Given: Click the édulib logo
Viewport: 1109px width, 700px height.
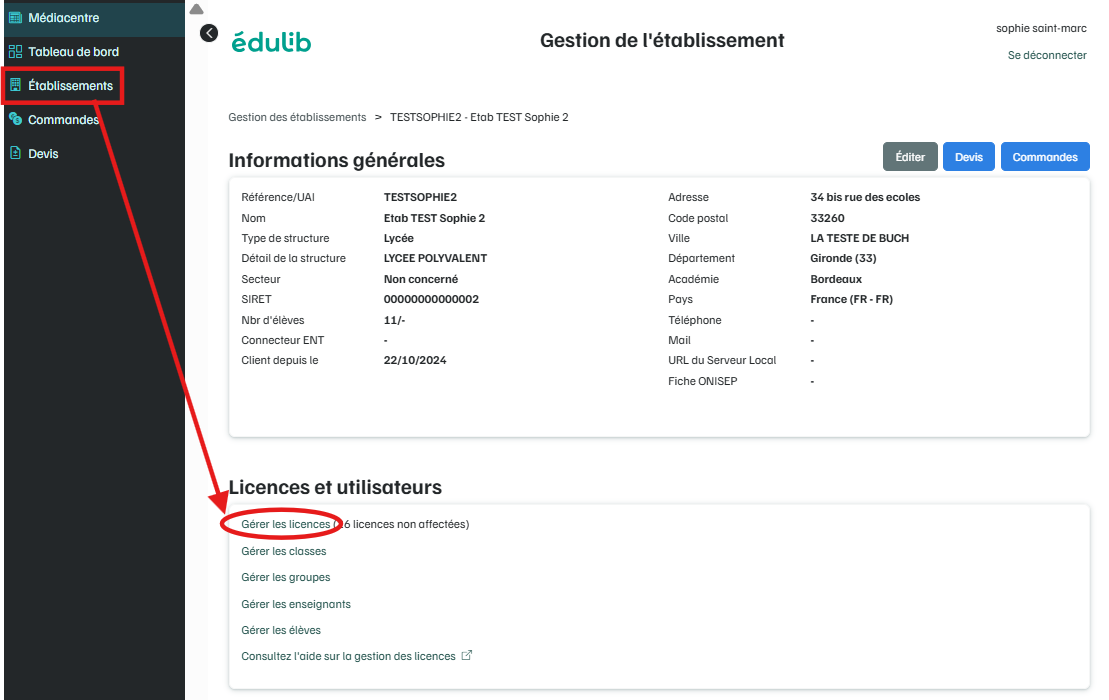Looking at the screenshot, I should 271,42.
